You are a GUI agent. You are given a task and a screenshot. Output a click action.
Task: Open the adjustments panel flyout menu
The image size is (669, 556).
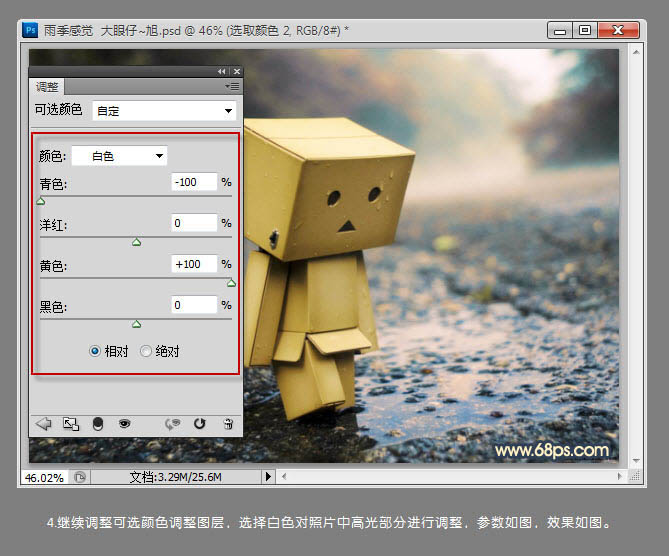point(233,87)
